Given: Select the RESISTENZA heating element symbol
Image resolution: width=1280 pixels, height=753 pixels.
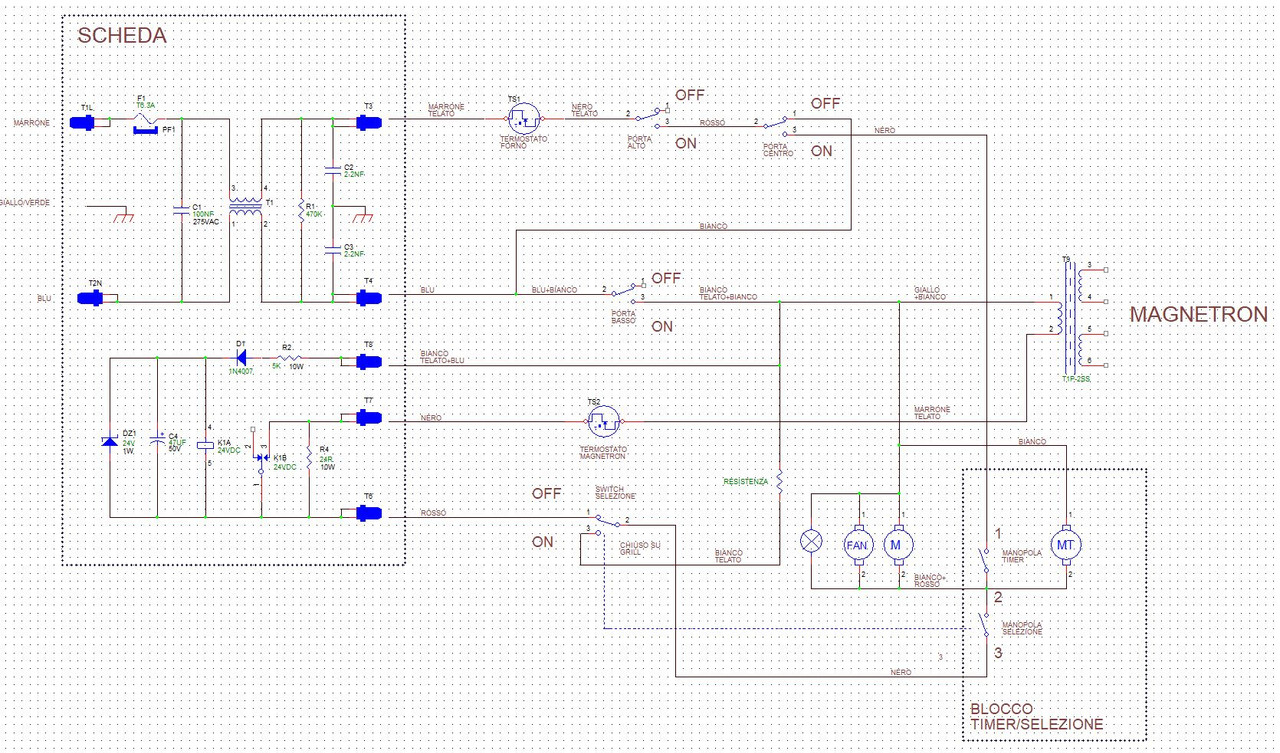Looking at the screenshot, I should click(779, 482).
